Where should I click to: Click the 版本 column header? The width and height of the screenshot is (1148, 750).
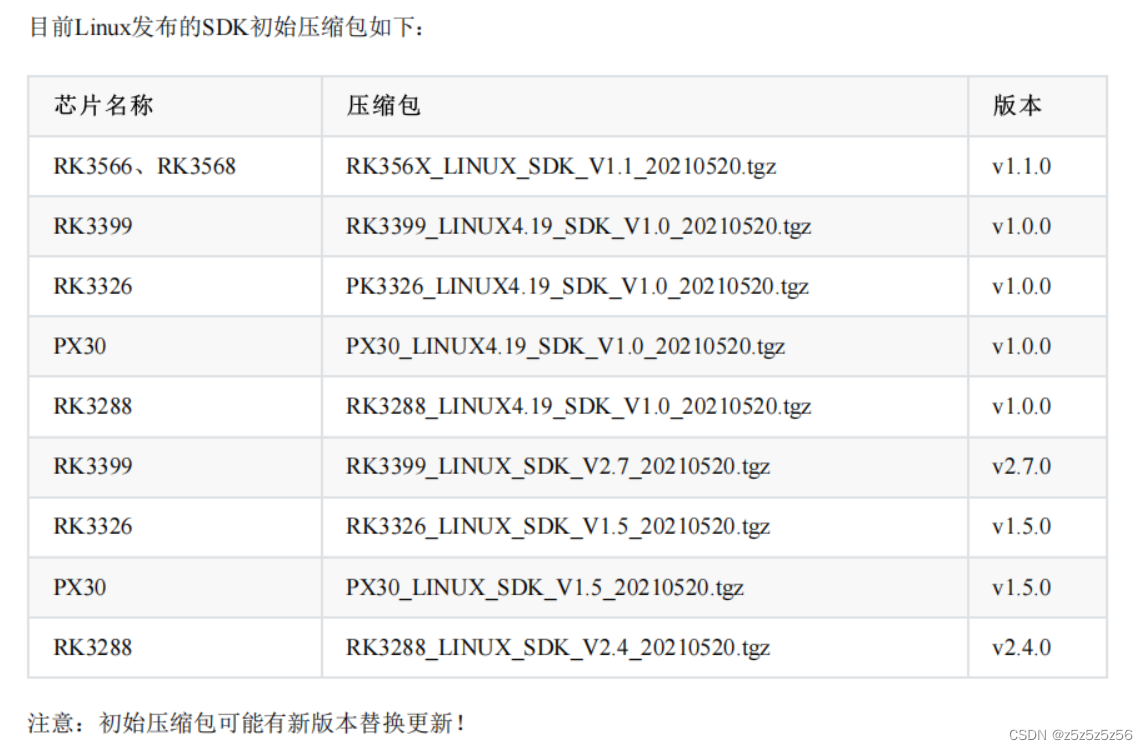coord(1017,106)
